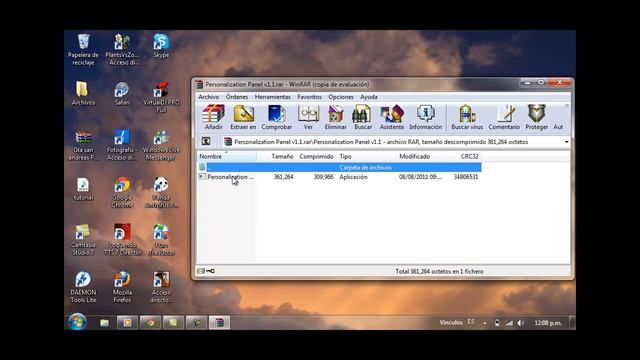Open the Herramientas menu
The width and height of the screenshot is (640, 360).
tap(273, 97)
